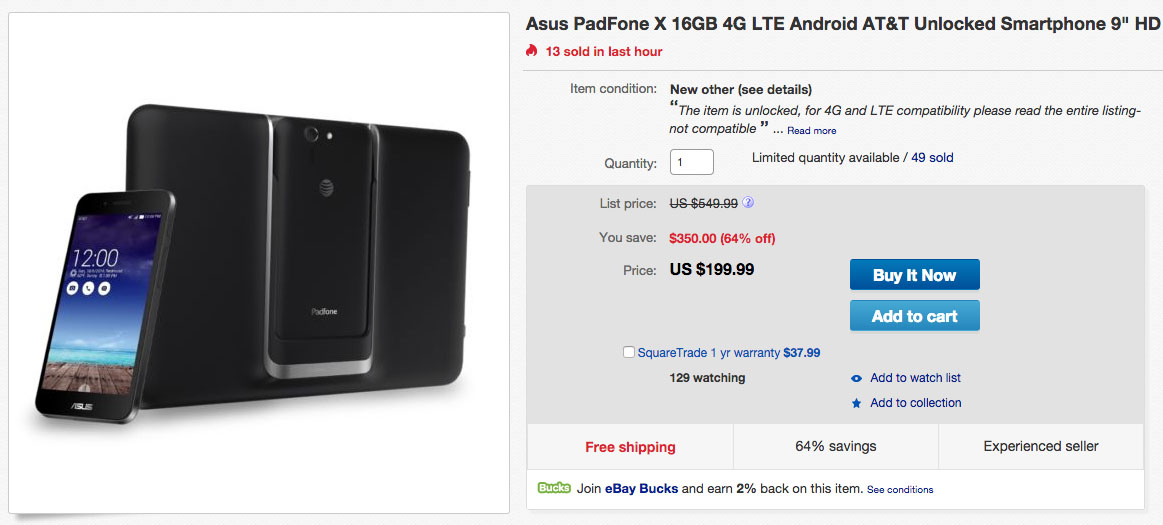Image resolution: width=1163 pixels, height=525 pixels.
Task: Click the flame icon beside sold count
Action: click(532, 51)
